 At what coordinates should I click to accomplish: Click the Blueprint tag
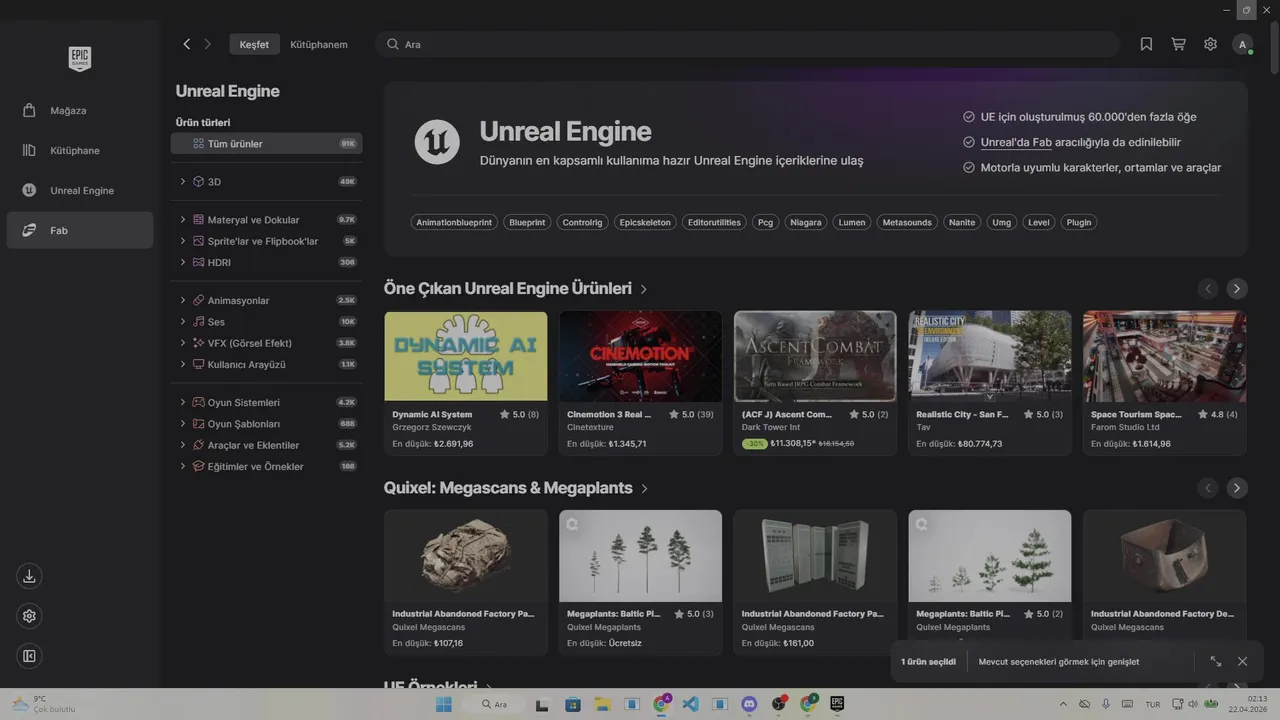(x=527, y=222)
